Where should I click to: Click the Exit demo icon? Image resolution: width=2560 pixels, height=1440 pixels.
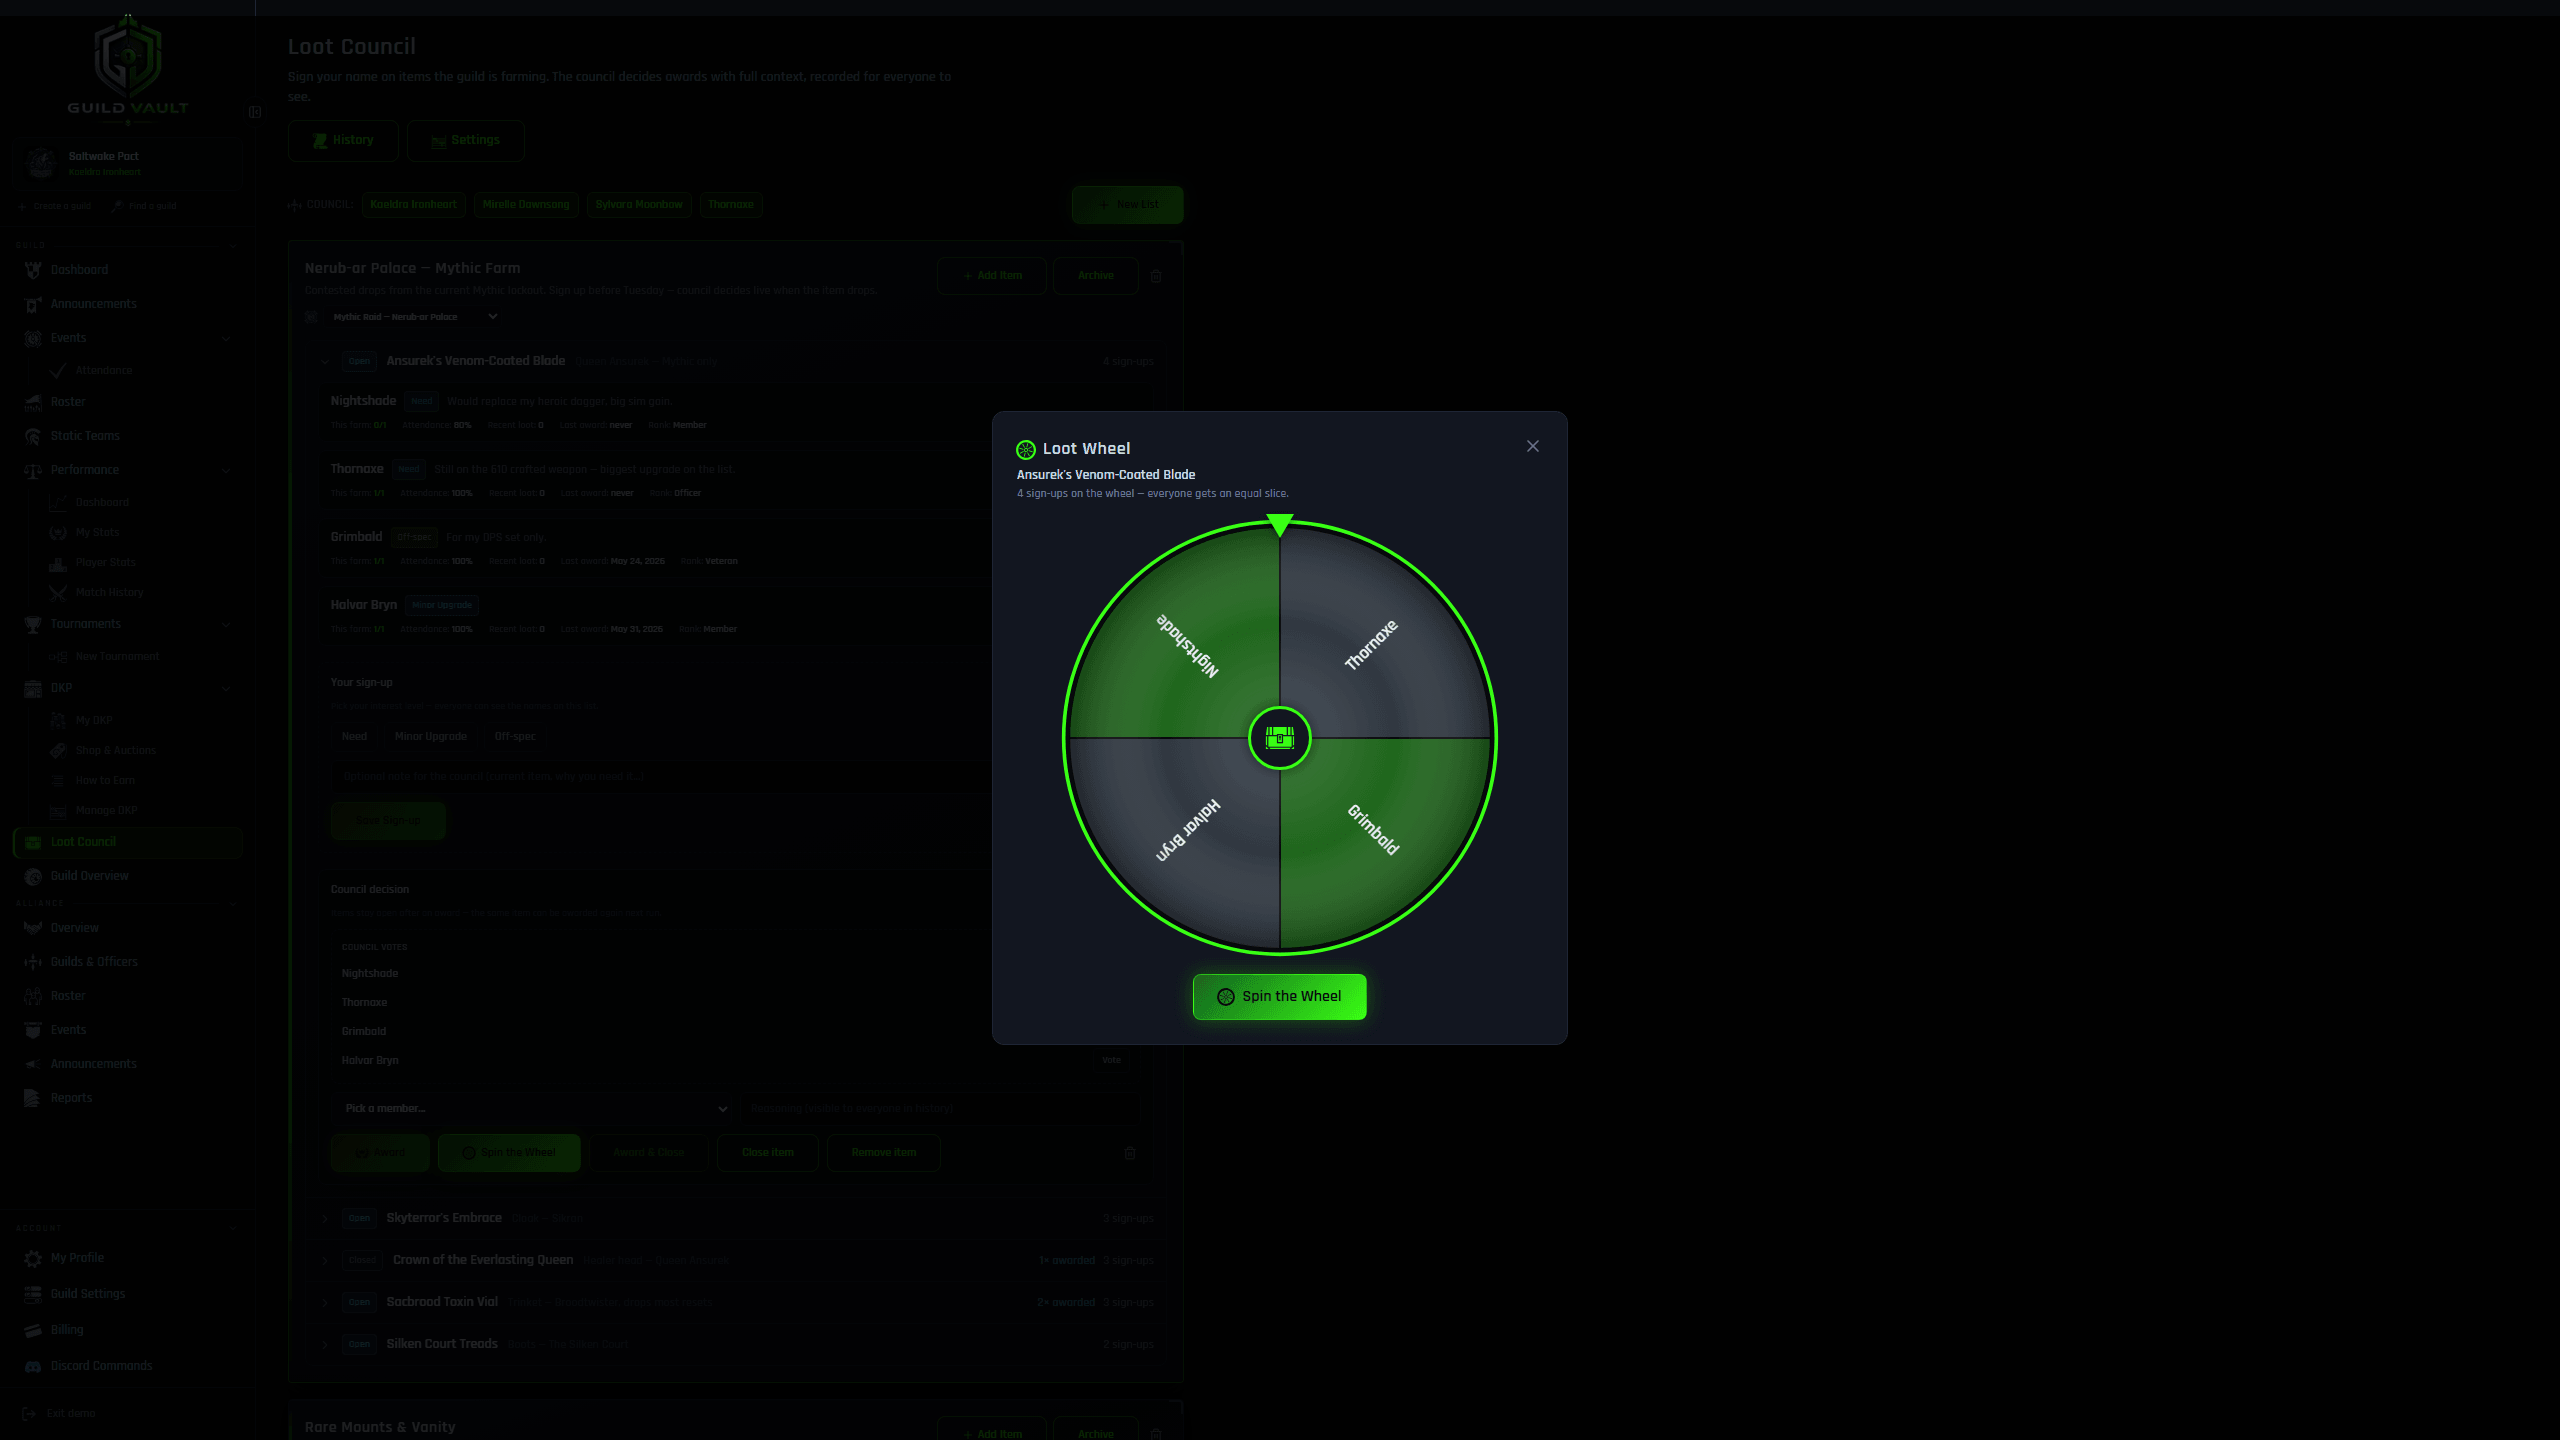(x=29, y=1413)
